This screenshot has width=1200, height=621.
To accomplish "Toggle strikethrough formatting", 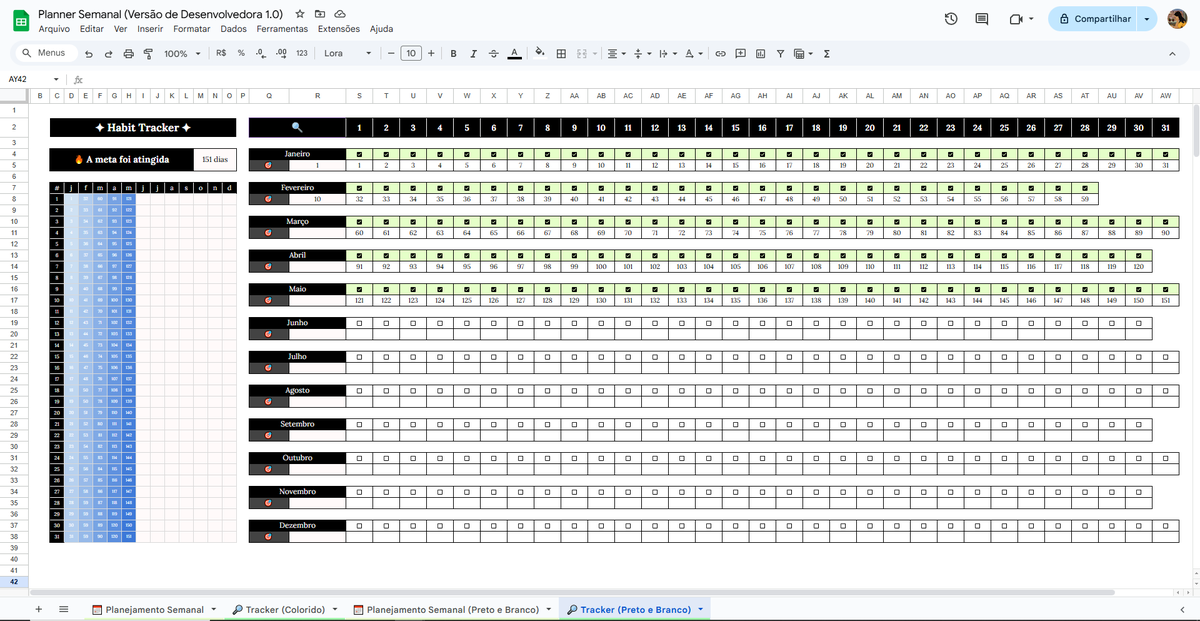I will (494, 53).
